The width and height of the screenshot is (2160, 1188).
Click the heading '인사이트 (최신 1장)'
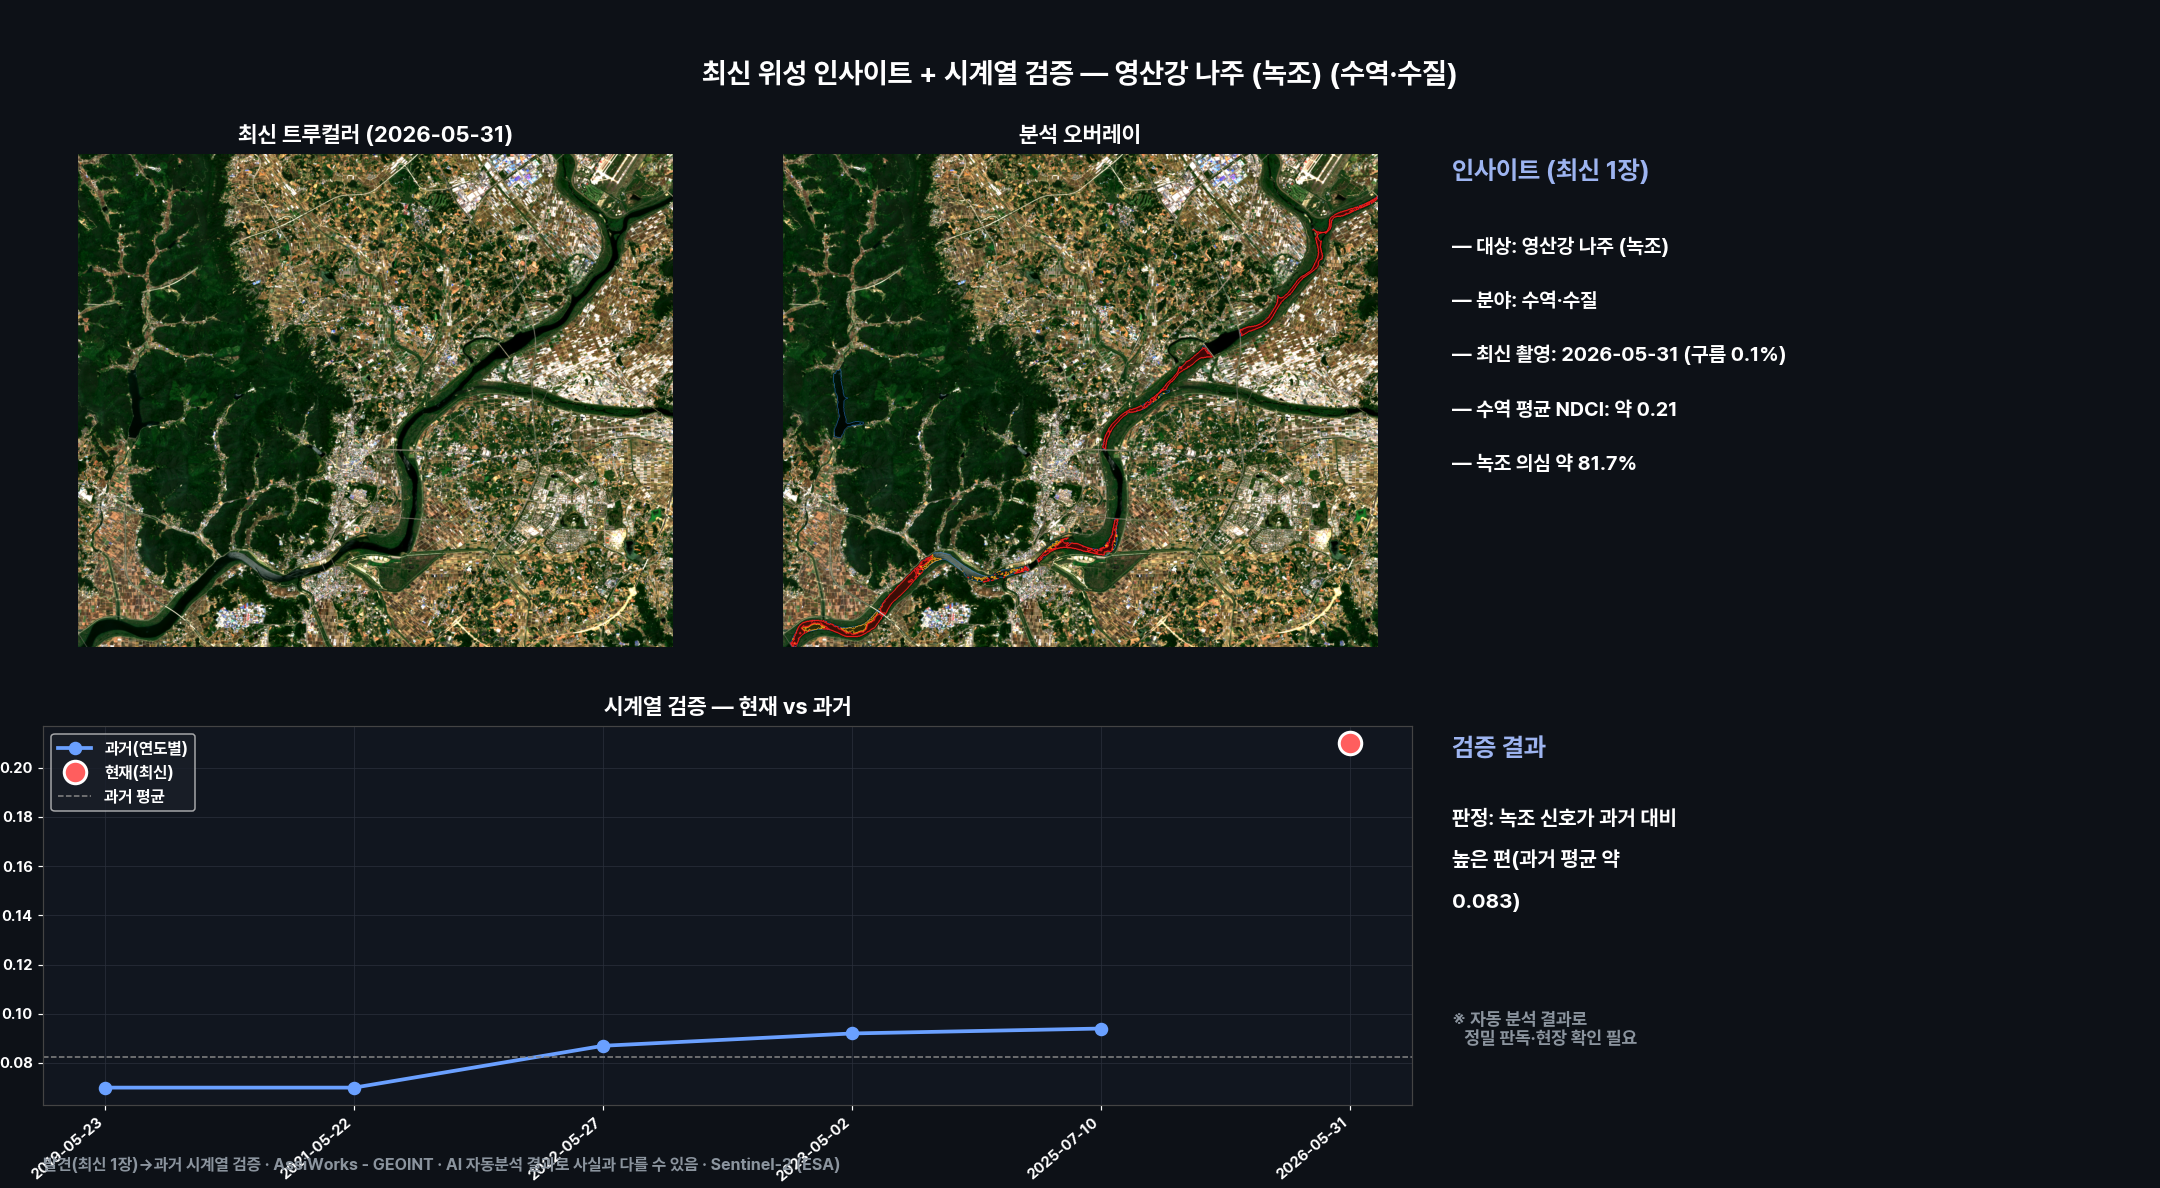pos(1550,170)
